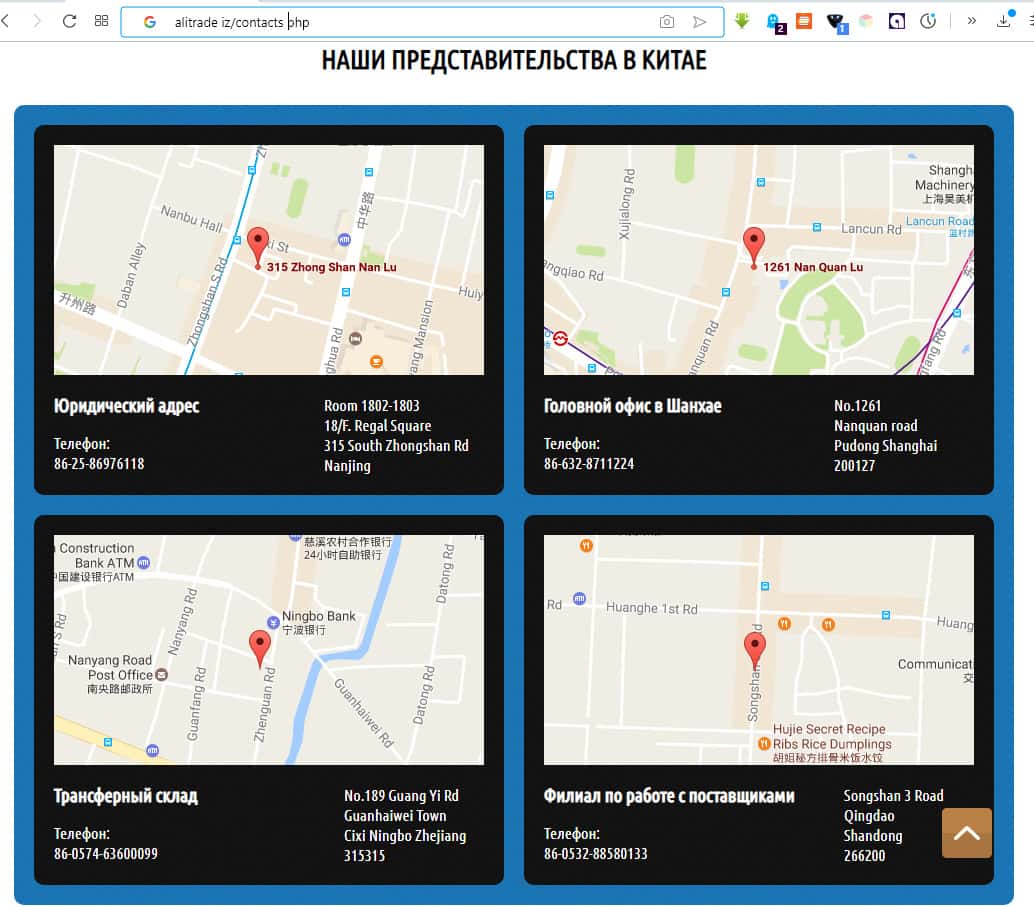Click the pastel cube extension icon
1034x907 pixels.
tap(866, 20)
